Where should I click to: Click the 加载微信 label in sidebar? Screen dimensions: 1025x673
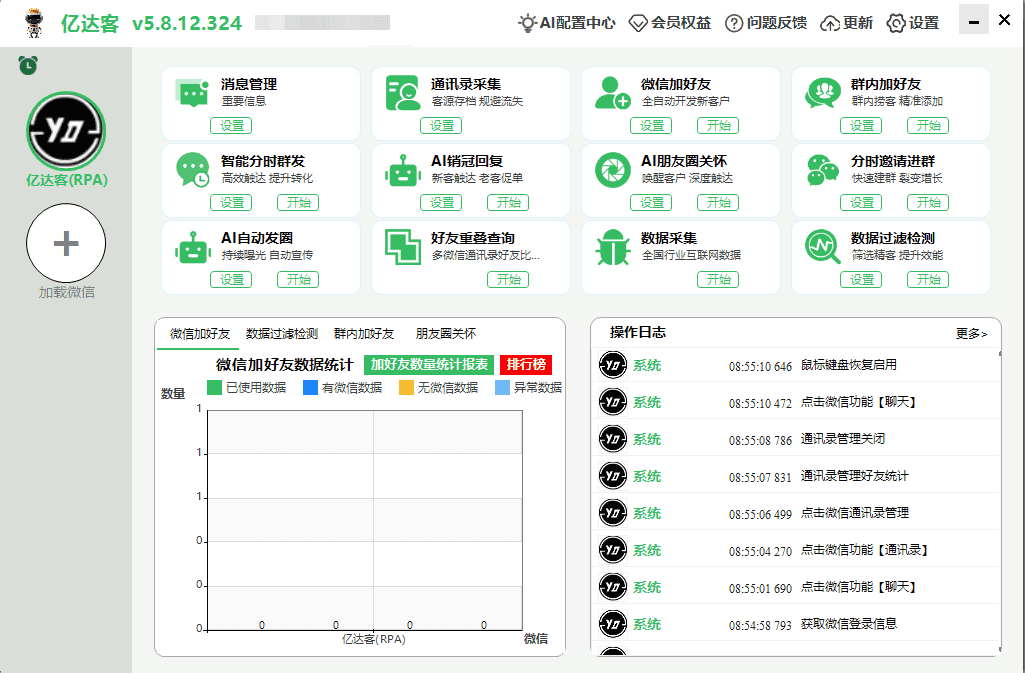point(67,293)
